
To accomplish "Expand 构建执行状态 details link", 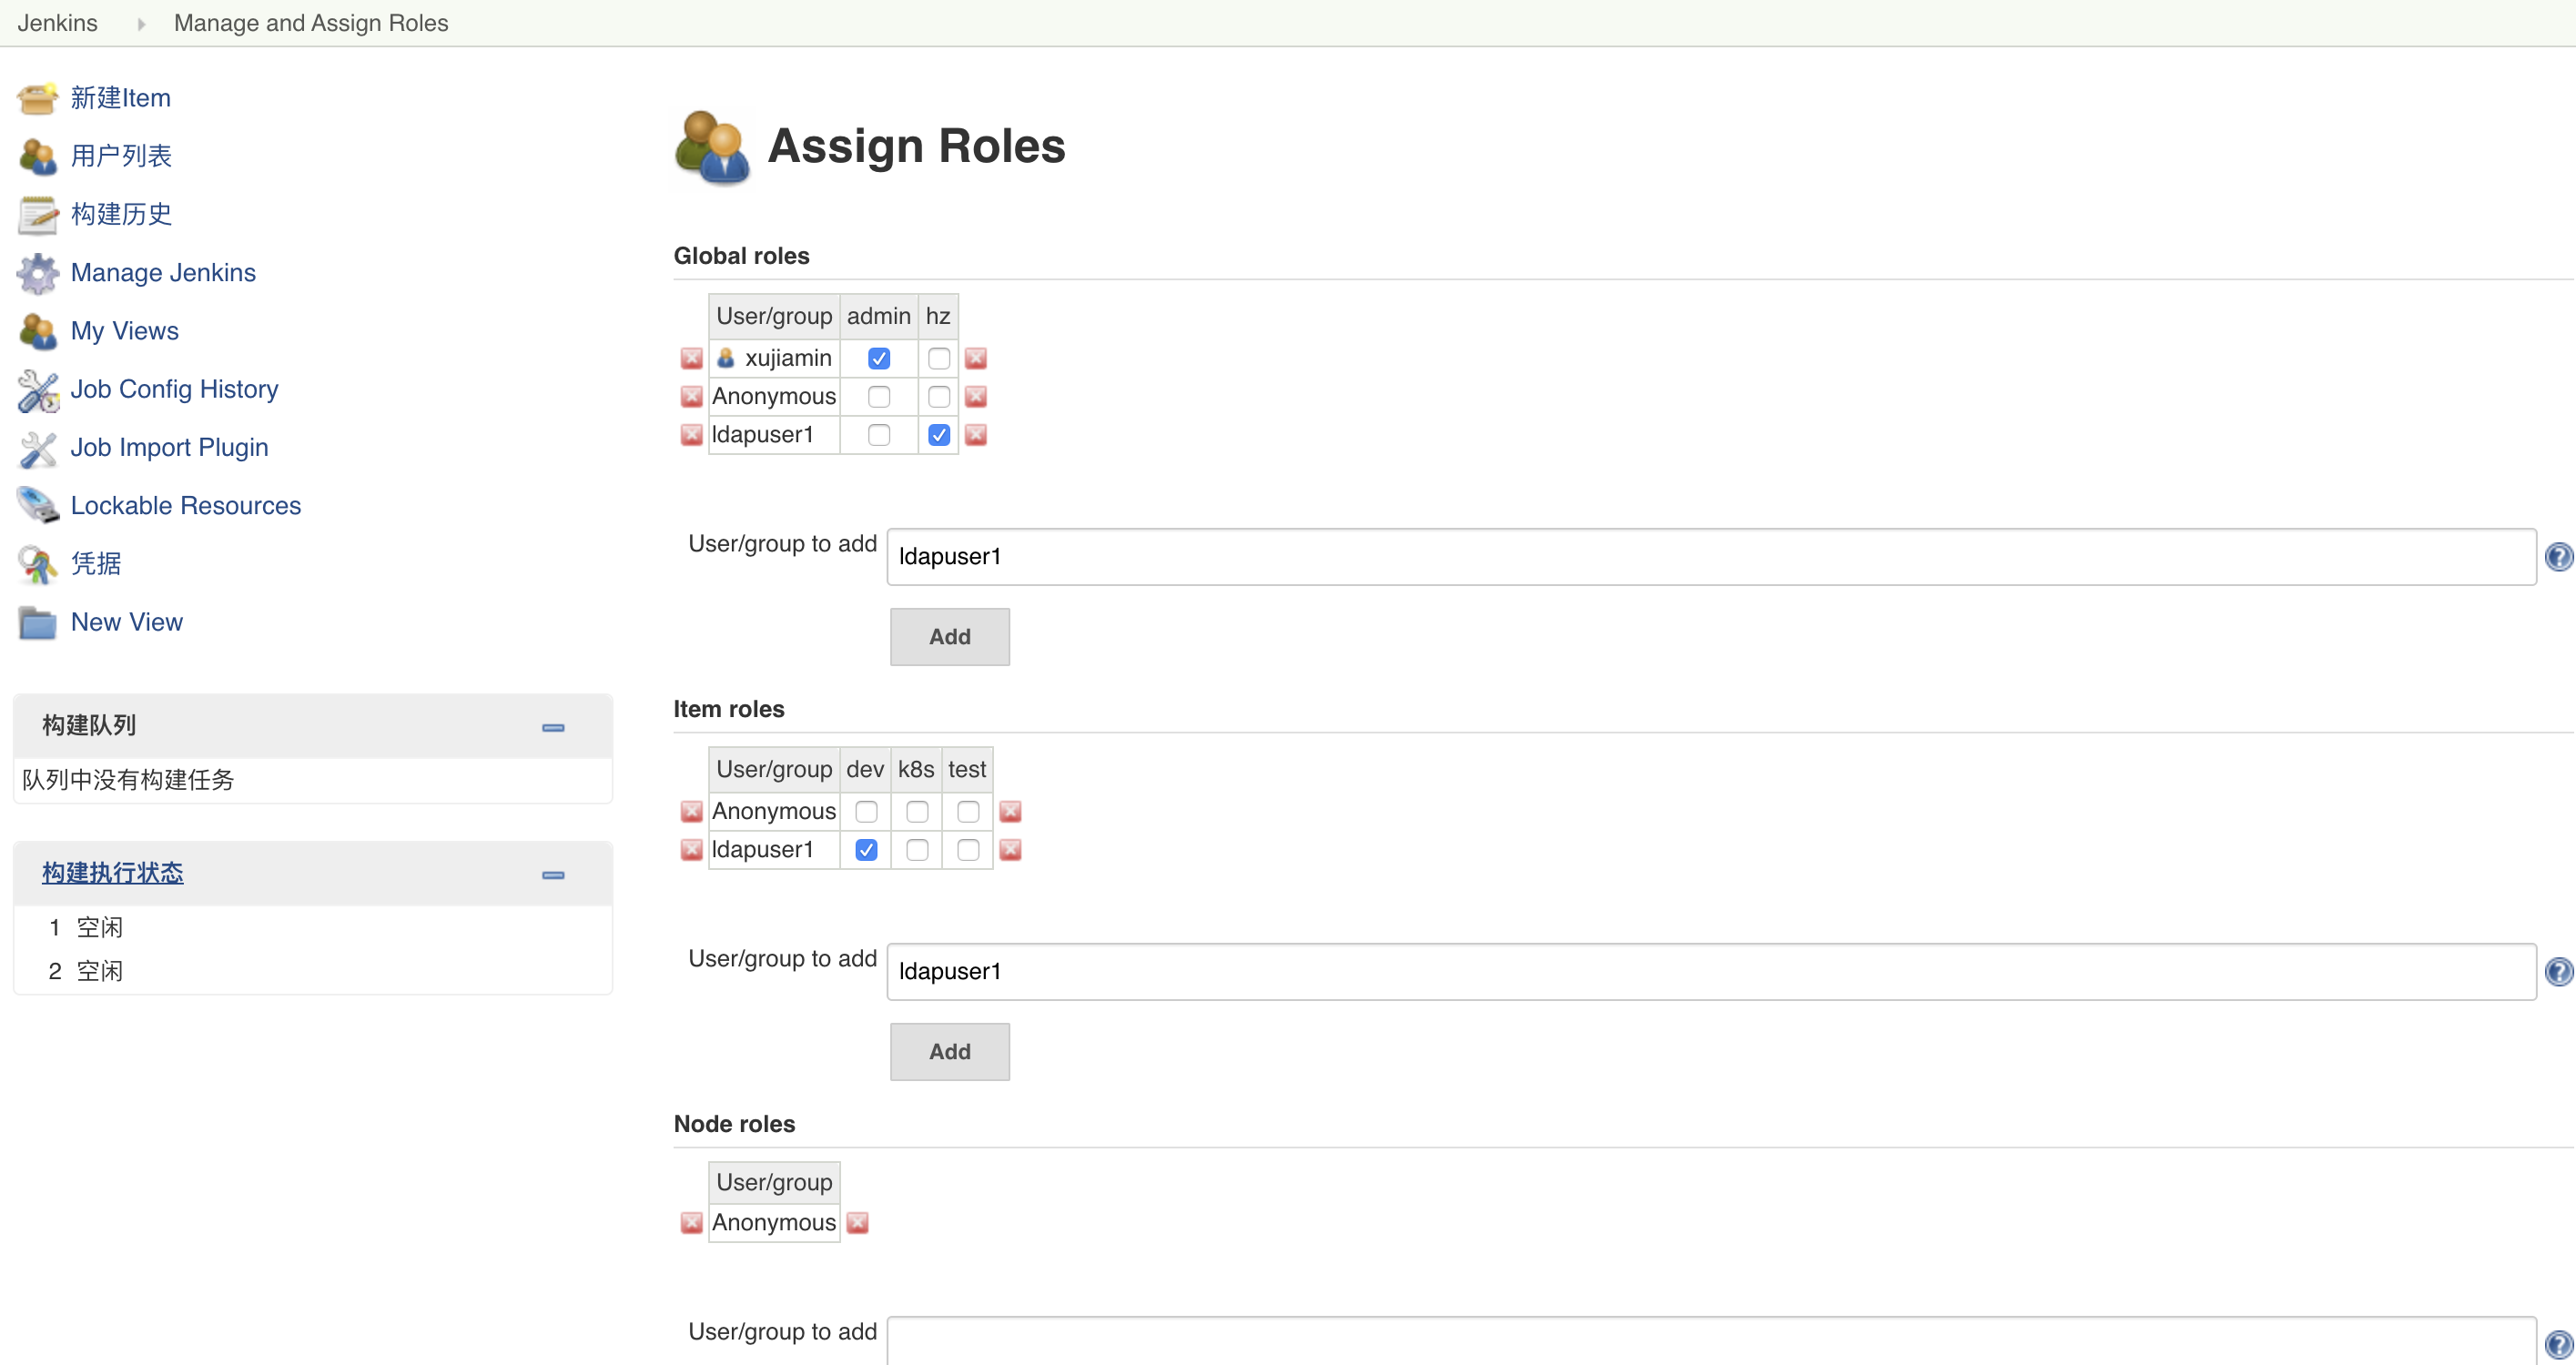I will [112, 872].
